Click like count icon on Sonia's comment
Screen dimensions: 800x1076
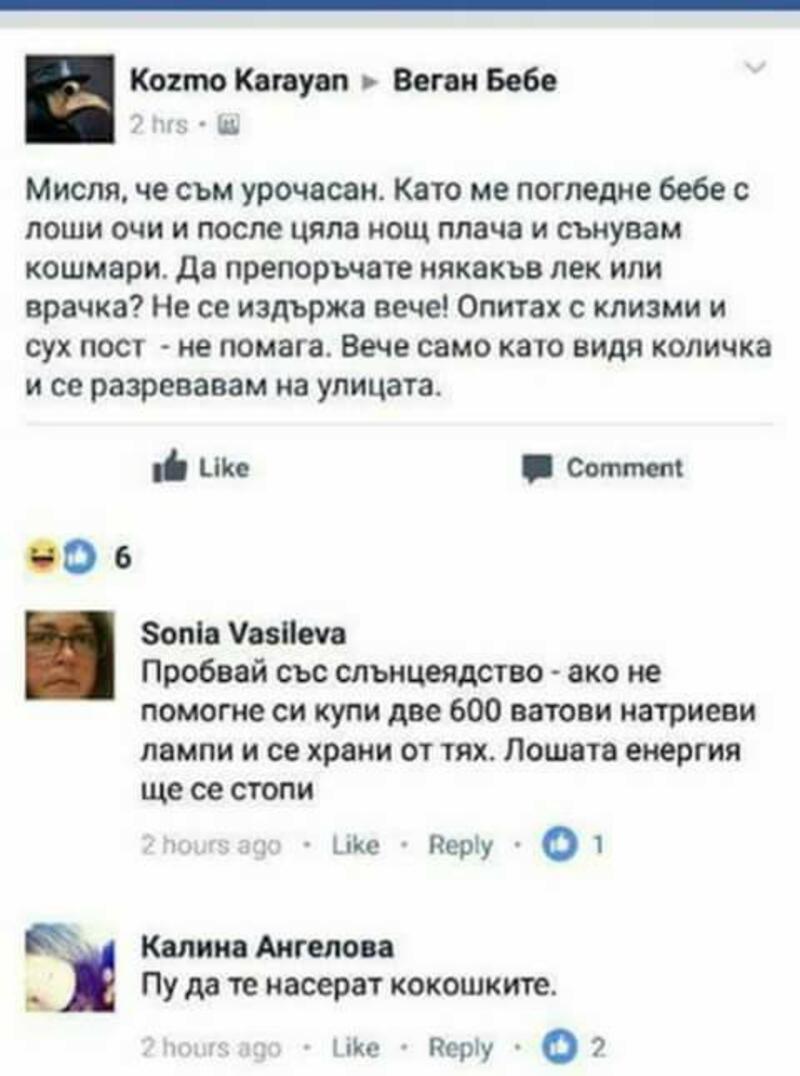pyautogui.click(x=561, y=845)
